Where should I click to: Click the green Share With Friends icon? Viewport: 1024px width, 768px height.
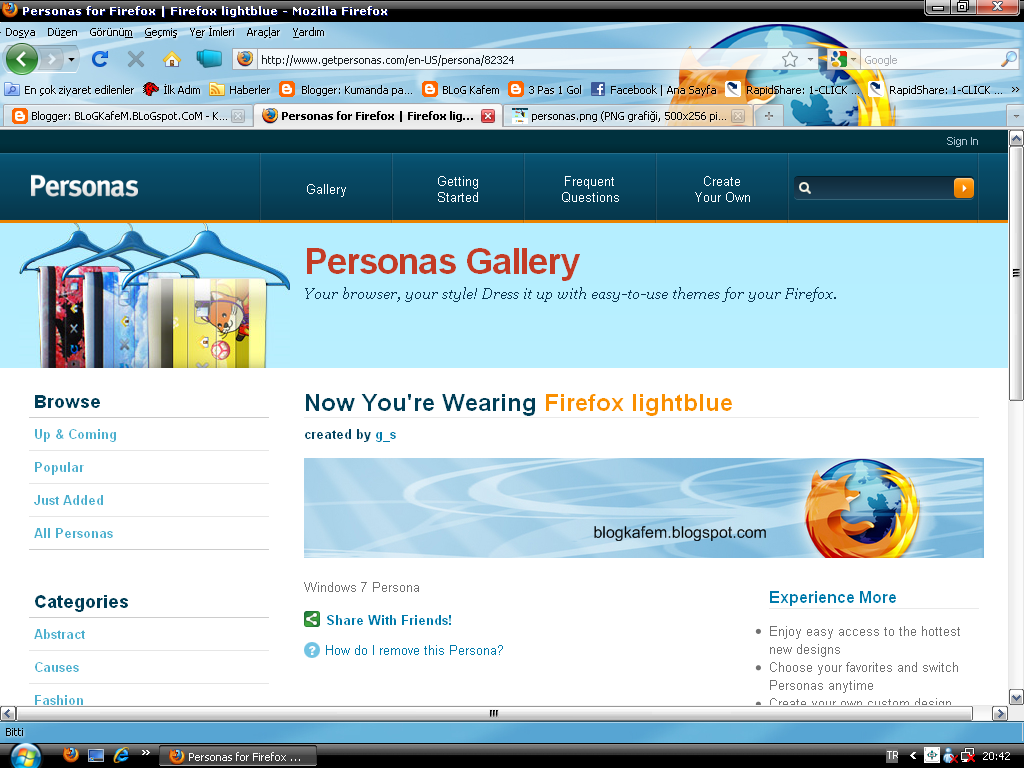[x=312, y=619]
